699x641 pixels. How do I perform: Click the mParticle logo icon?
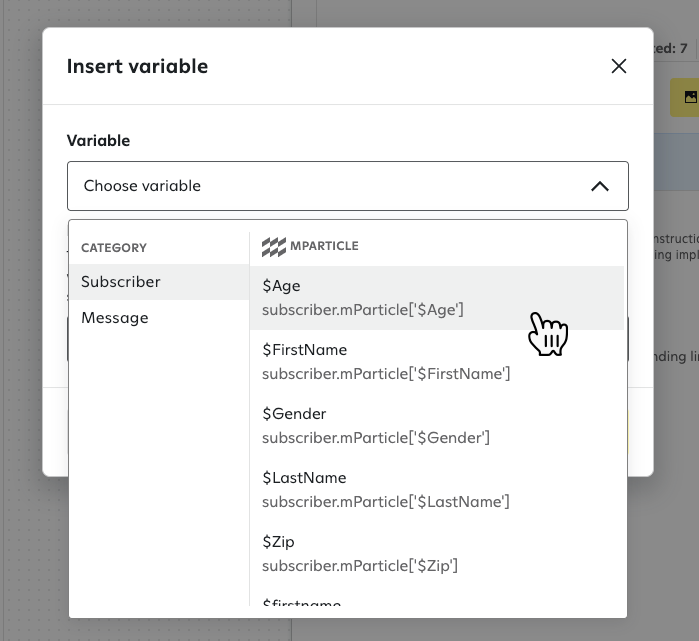[x=274, y=247]
